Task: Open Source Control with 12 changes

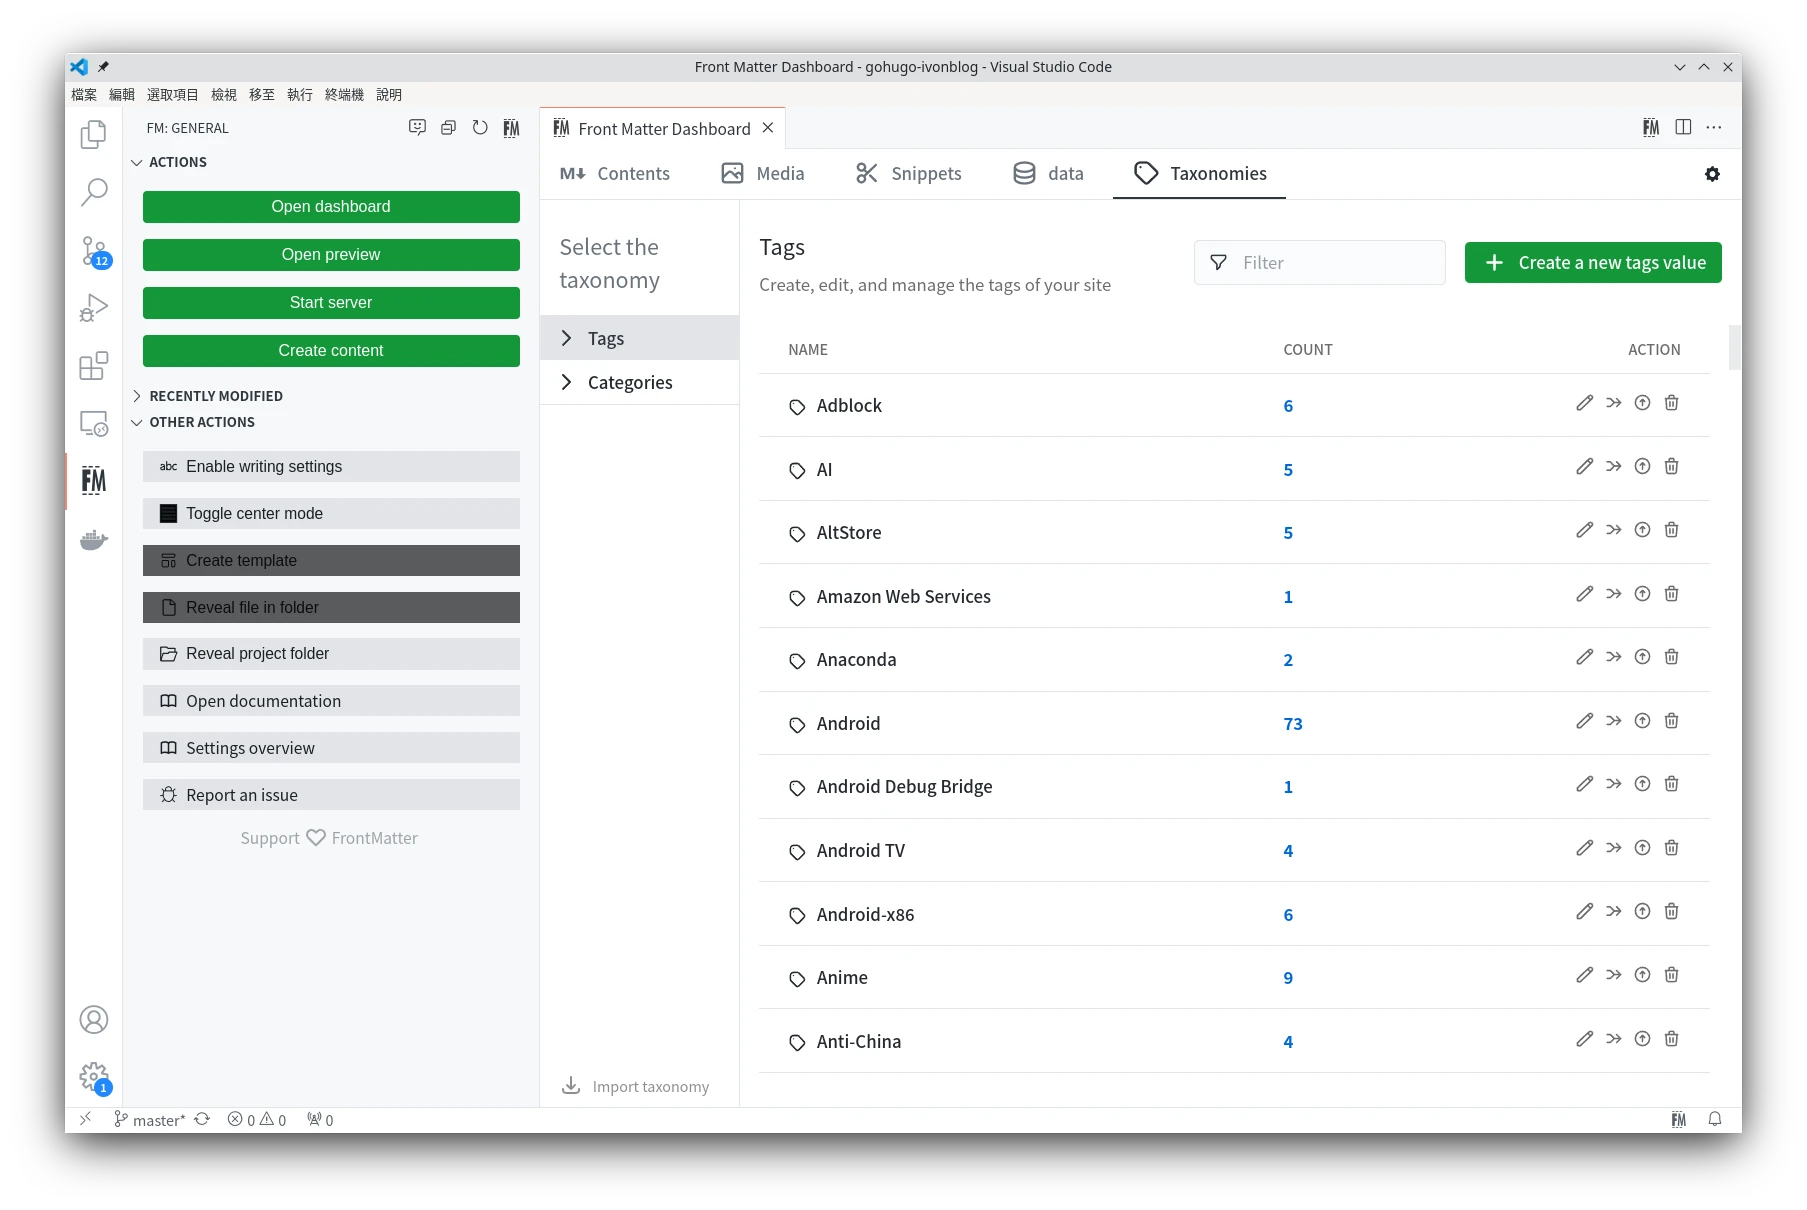Action: coord(94,251)
